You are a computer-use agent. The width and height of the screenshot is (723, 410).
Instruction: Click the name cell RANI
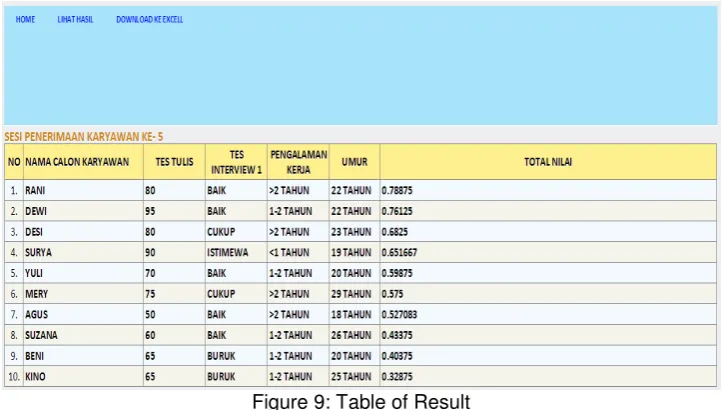pos(83,190)
